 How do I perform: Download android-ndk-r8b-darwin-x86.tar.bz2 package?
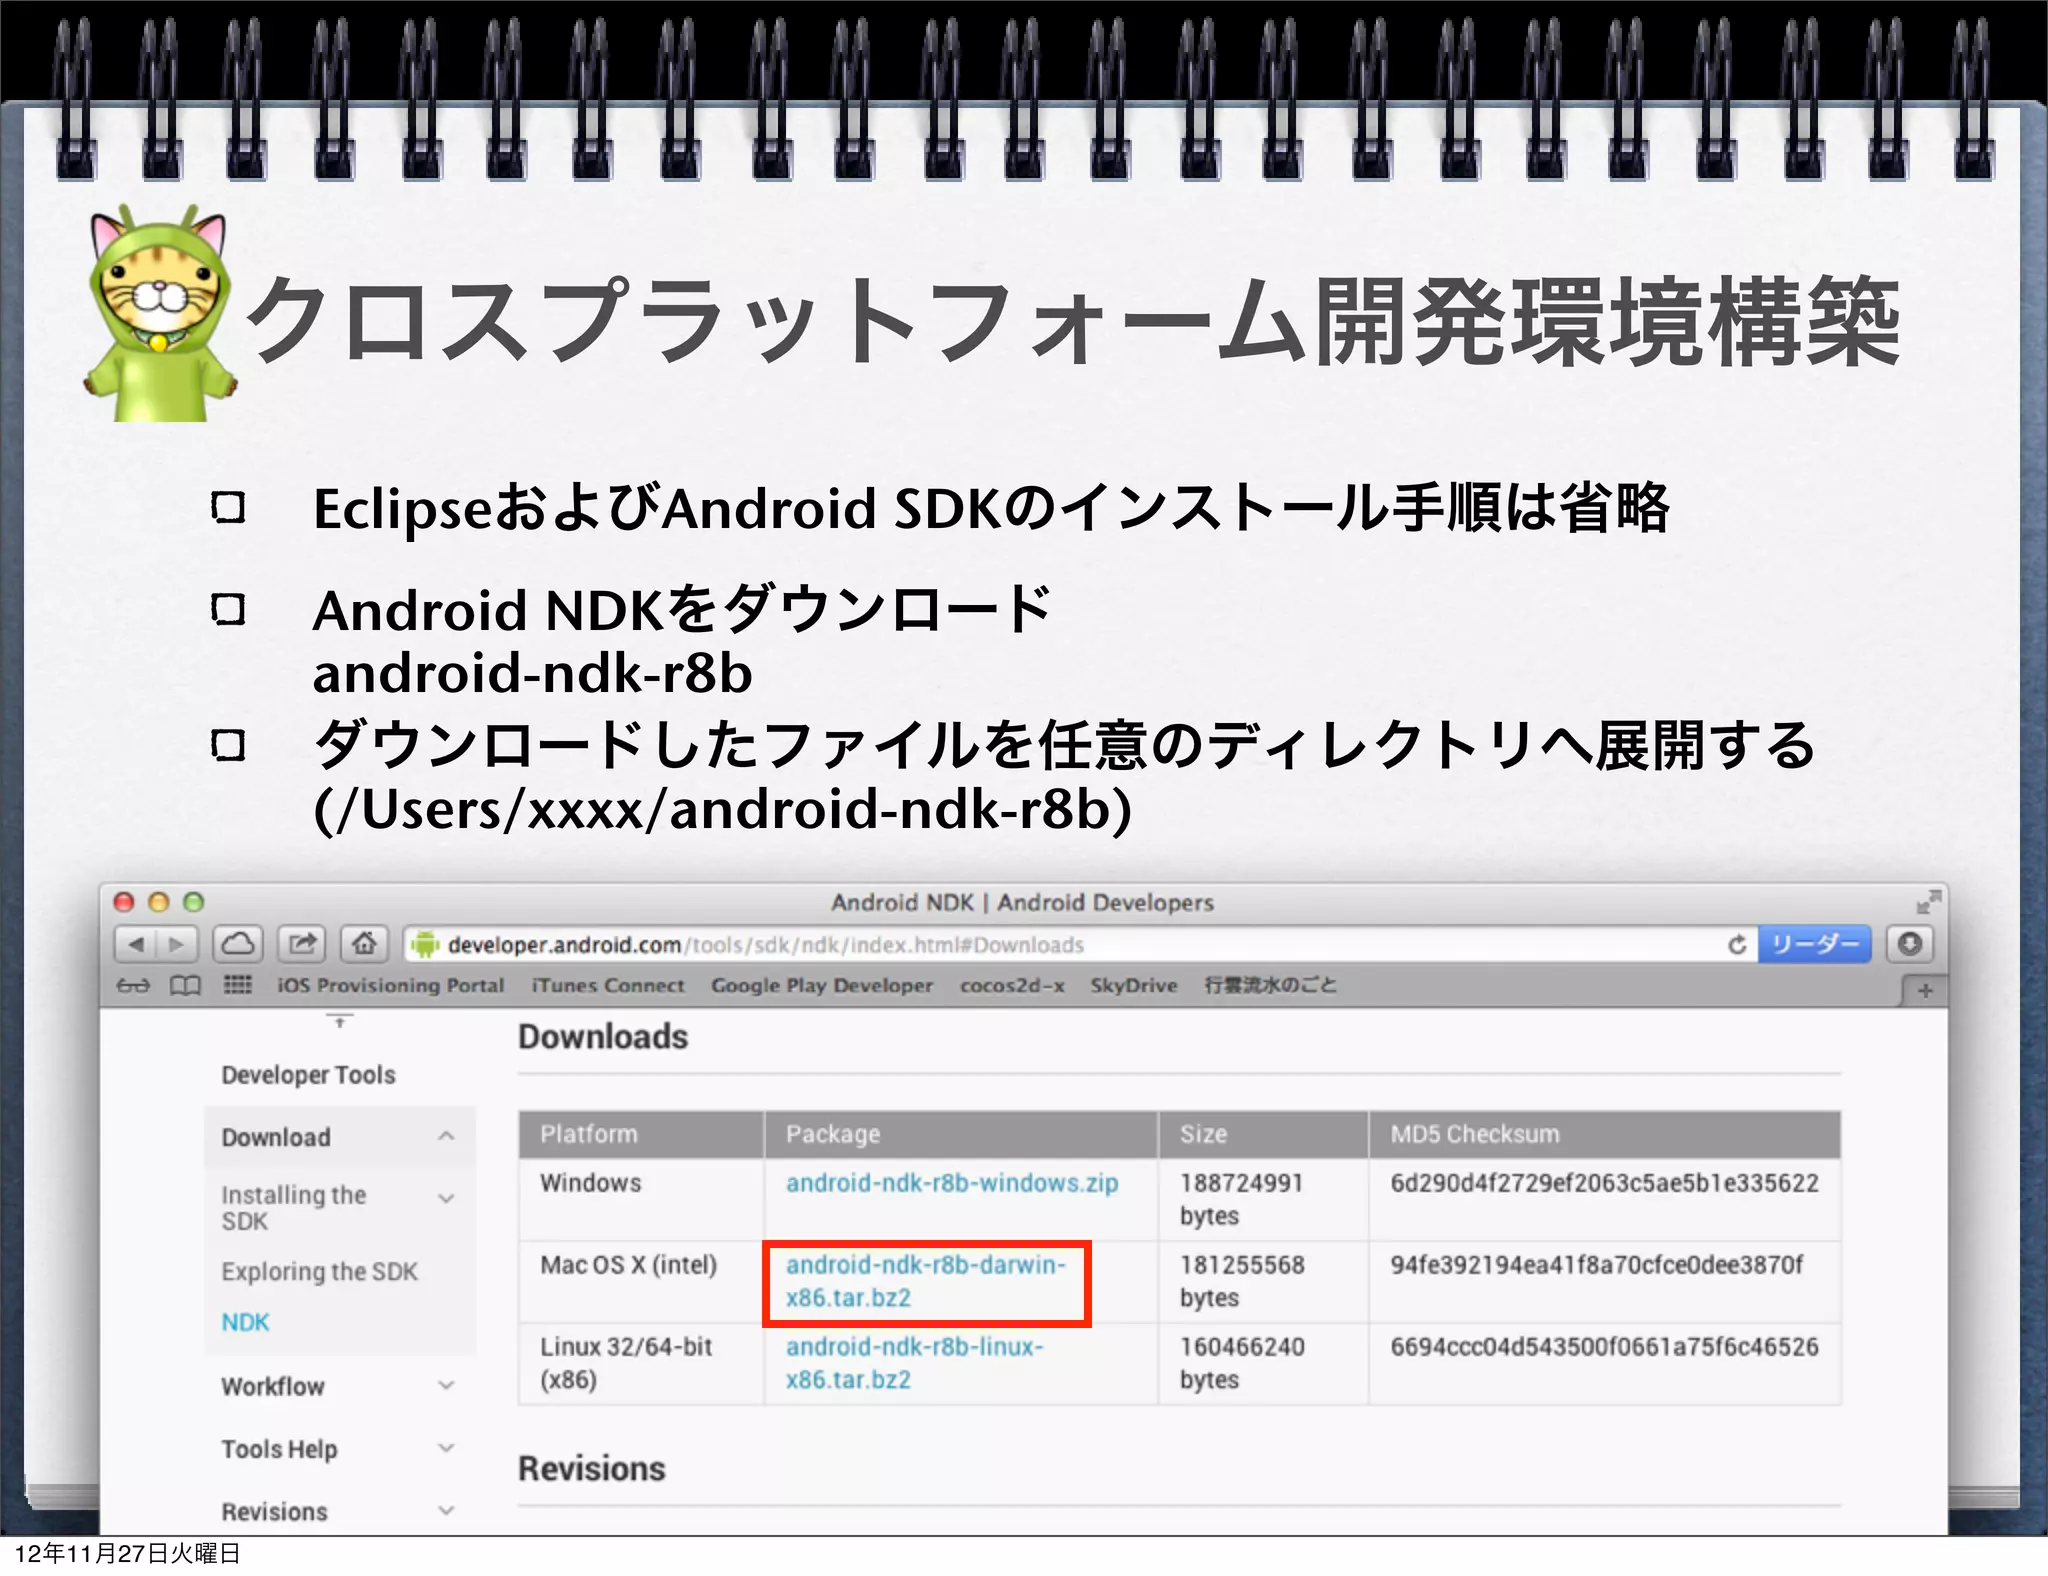[926, 1281]
